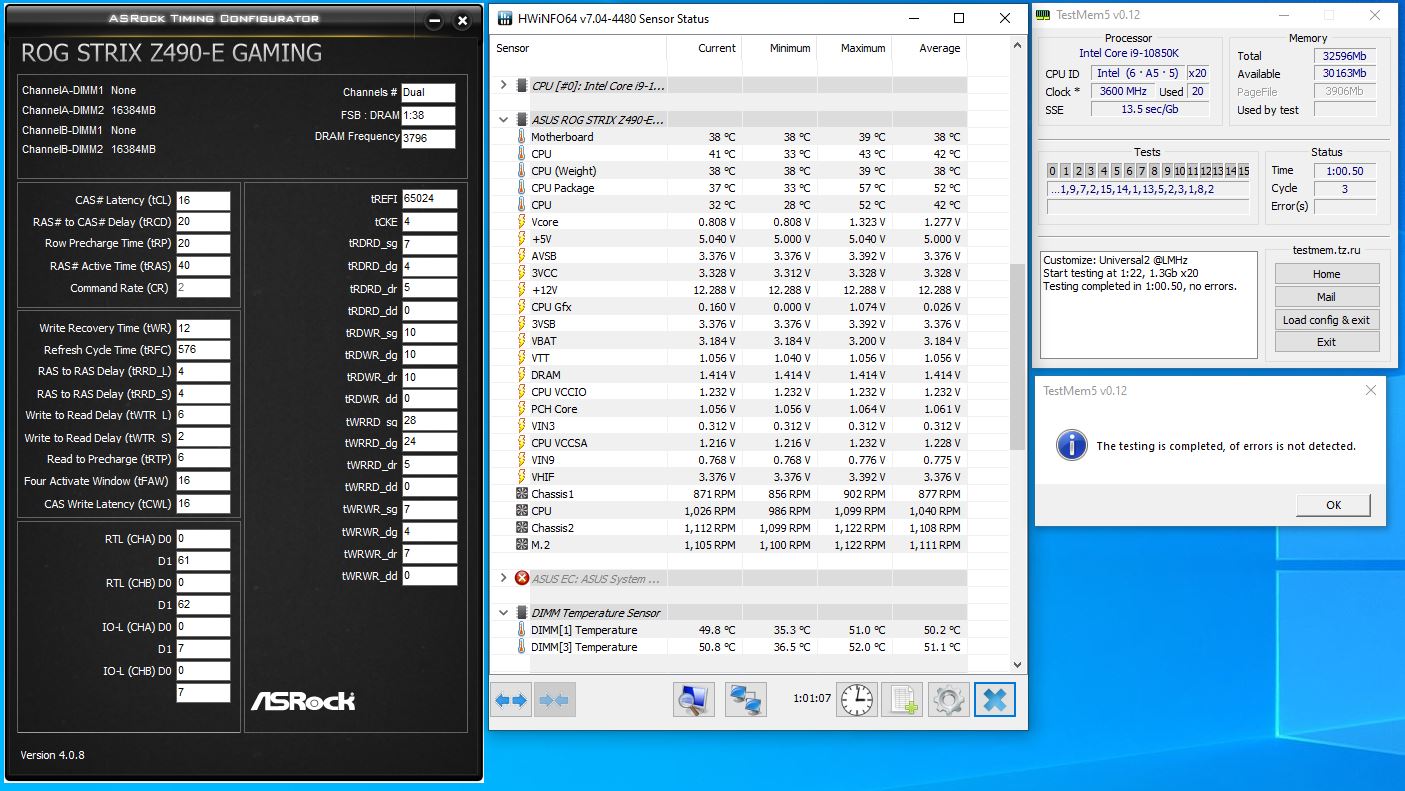Click the TestMem5 Total memory field 32596Mb

1344,56
